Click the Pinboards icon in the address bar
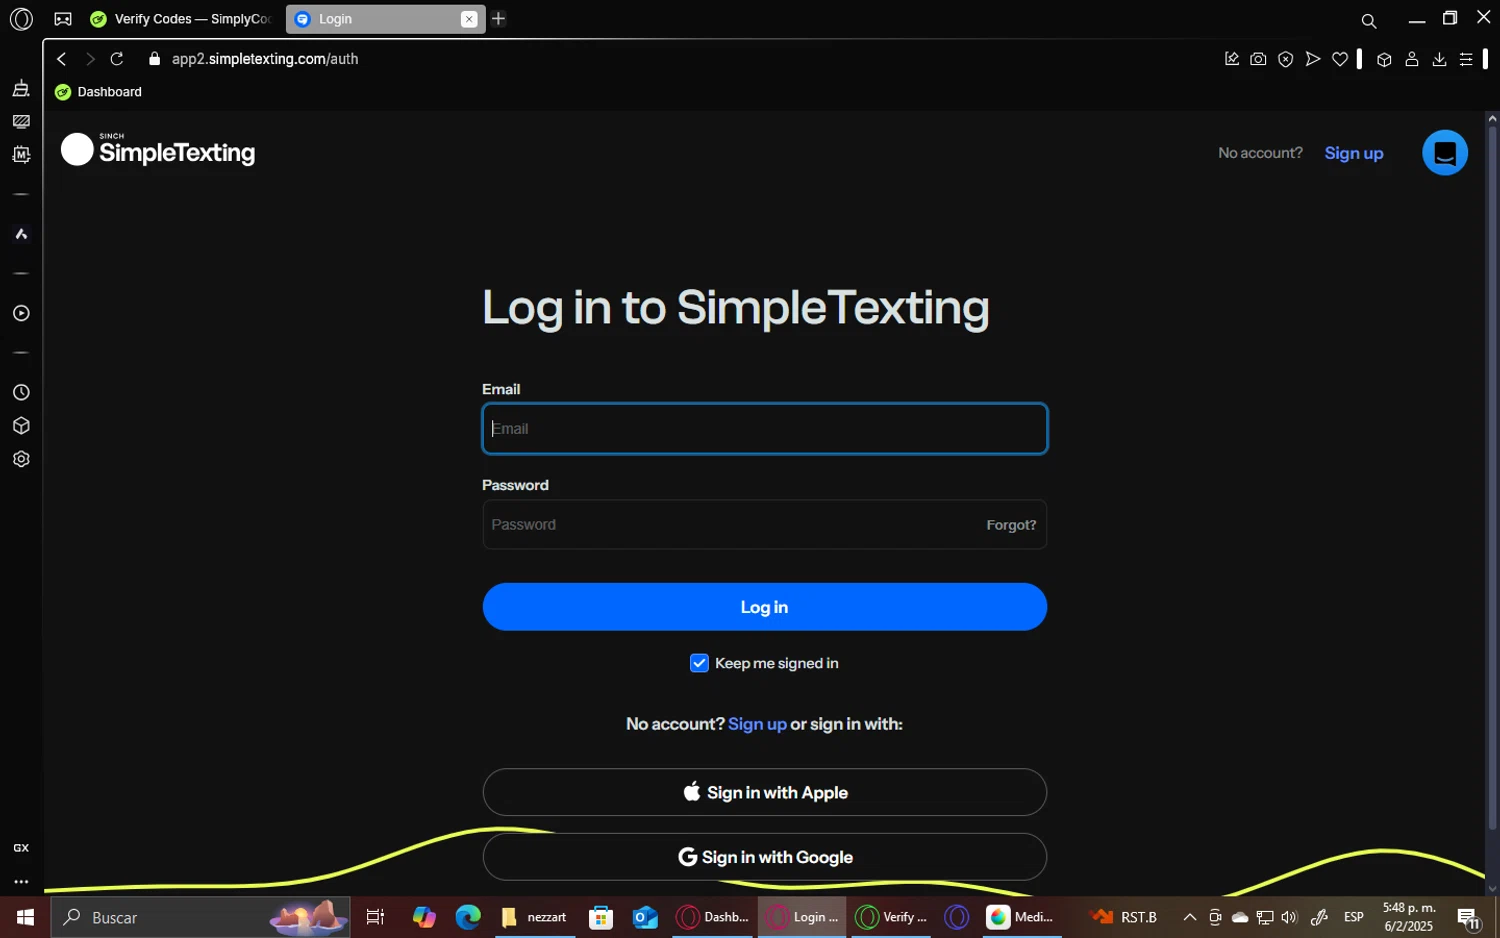This screenshot has width=1500, height=938. (x=1232, y=59)
